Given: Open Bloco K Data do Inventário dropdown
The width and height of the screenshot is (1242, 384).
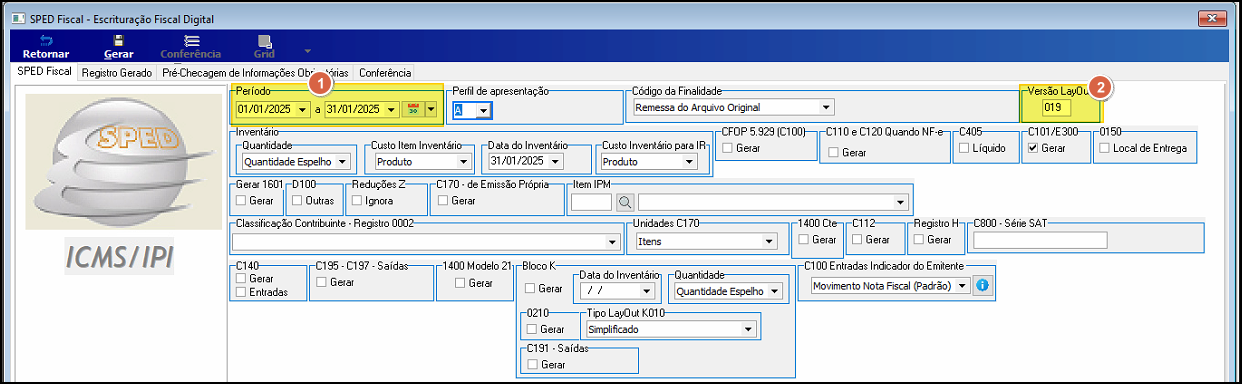Looking at the screenshot, I should pyautogui.click(x=647, y=291).
